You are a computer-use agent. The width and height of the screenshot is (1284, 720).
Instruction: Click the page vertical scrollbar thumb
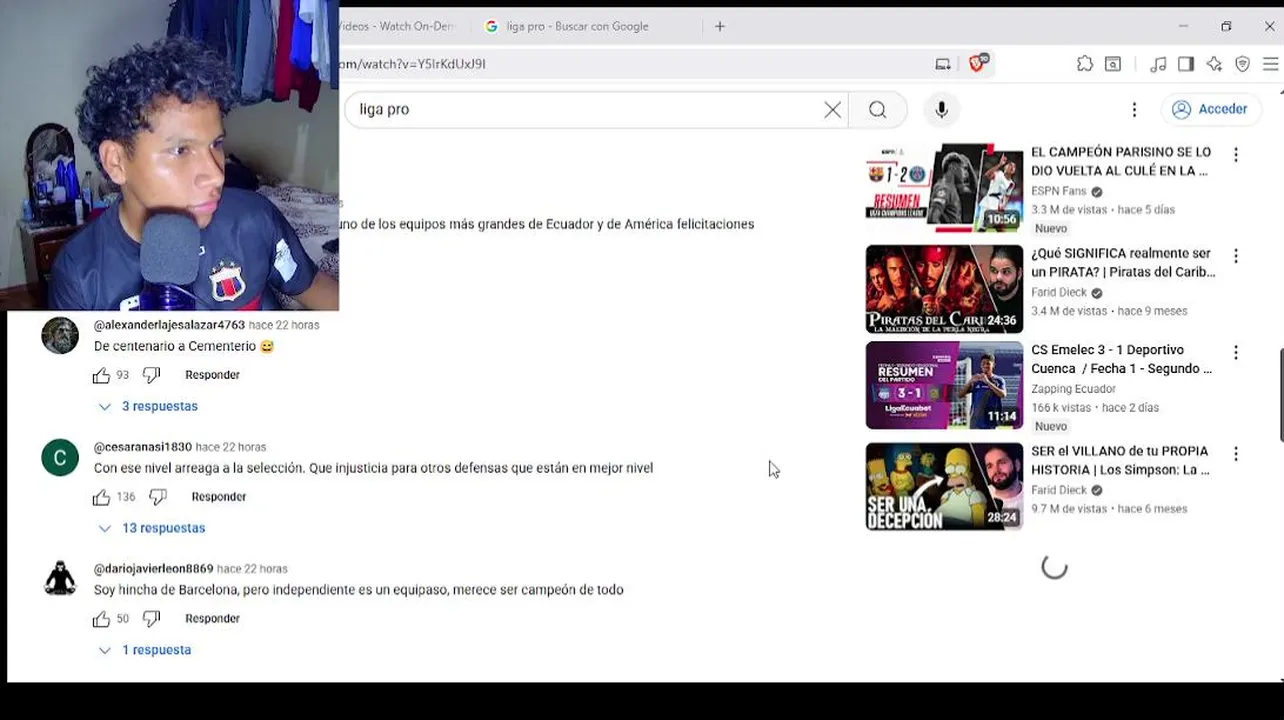pyautogui.click(x=1280, y=395)
